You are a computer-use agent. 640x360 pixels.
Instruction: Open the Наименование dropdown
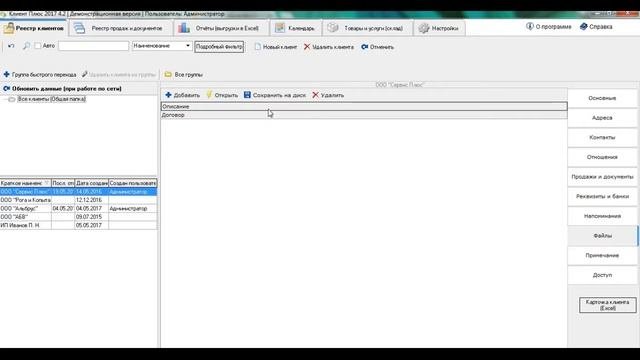pyautogui.click(x=162, y=46)
